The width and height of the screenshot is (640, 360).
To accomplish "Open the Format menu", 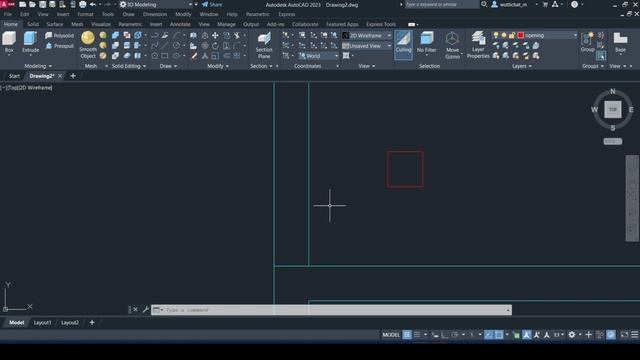I will tap(85, 14).
